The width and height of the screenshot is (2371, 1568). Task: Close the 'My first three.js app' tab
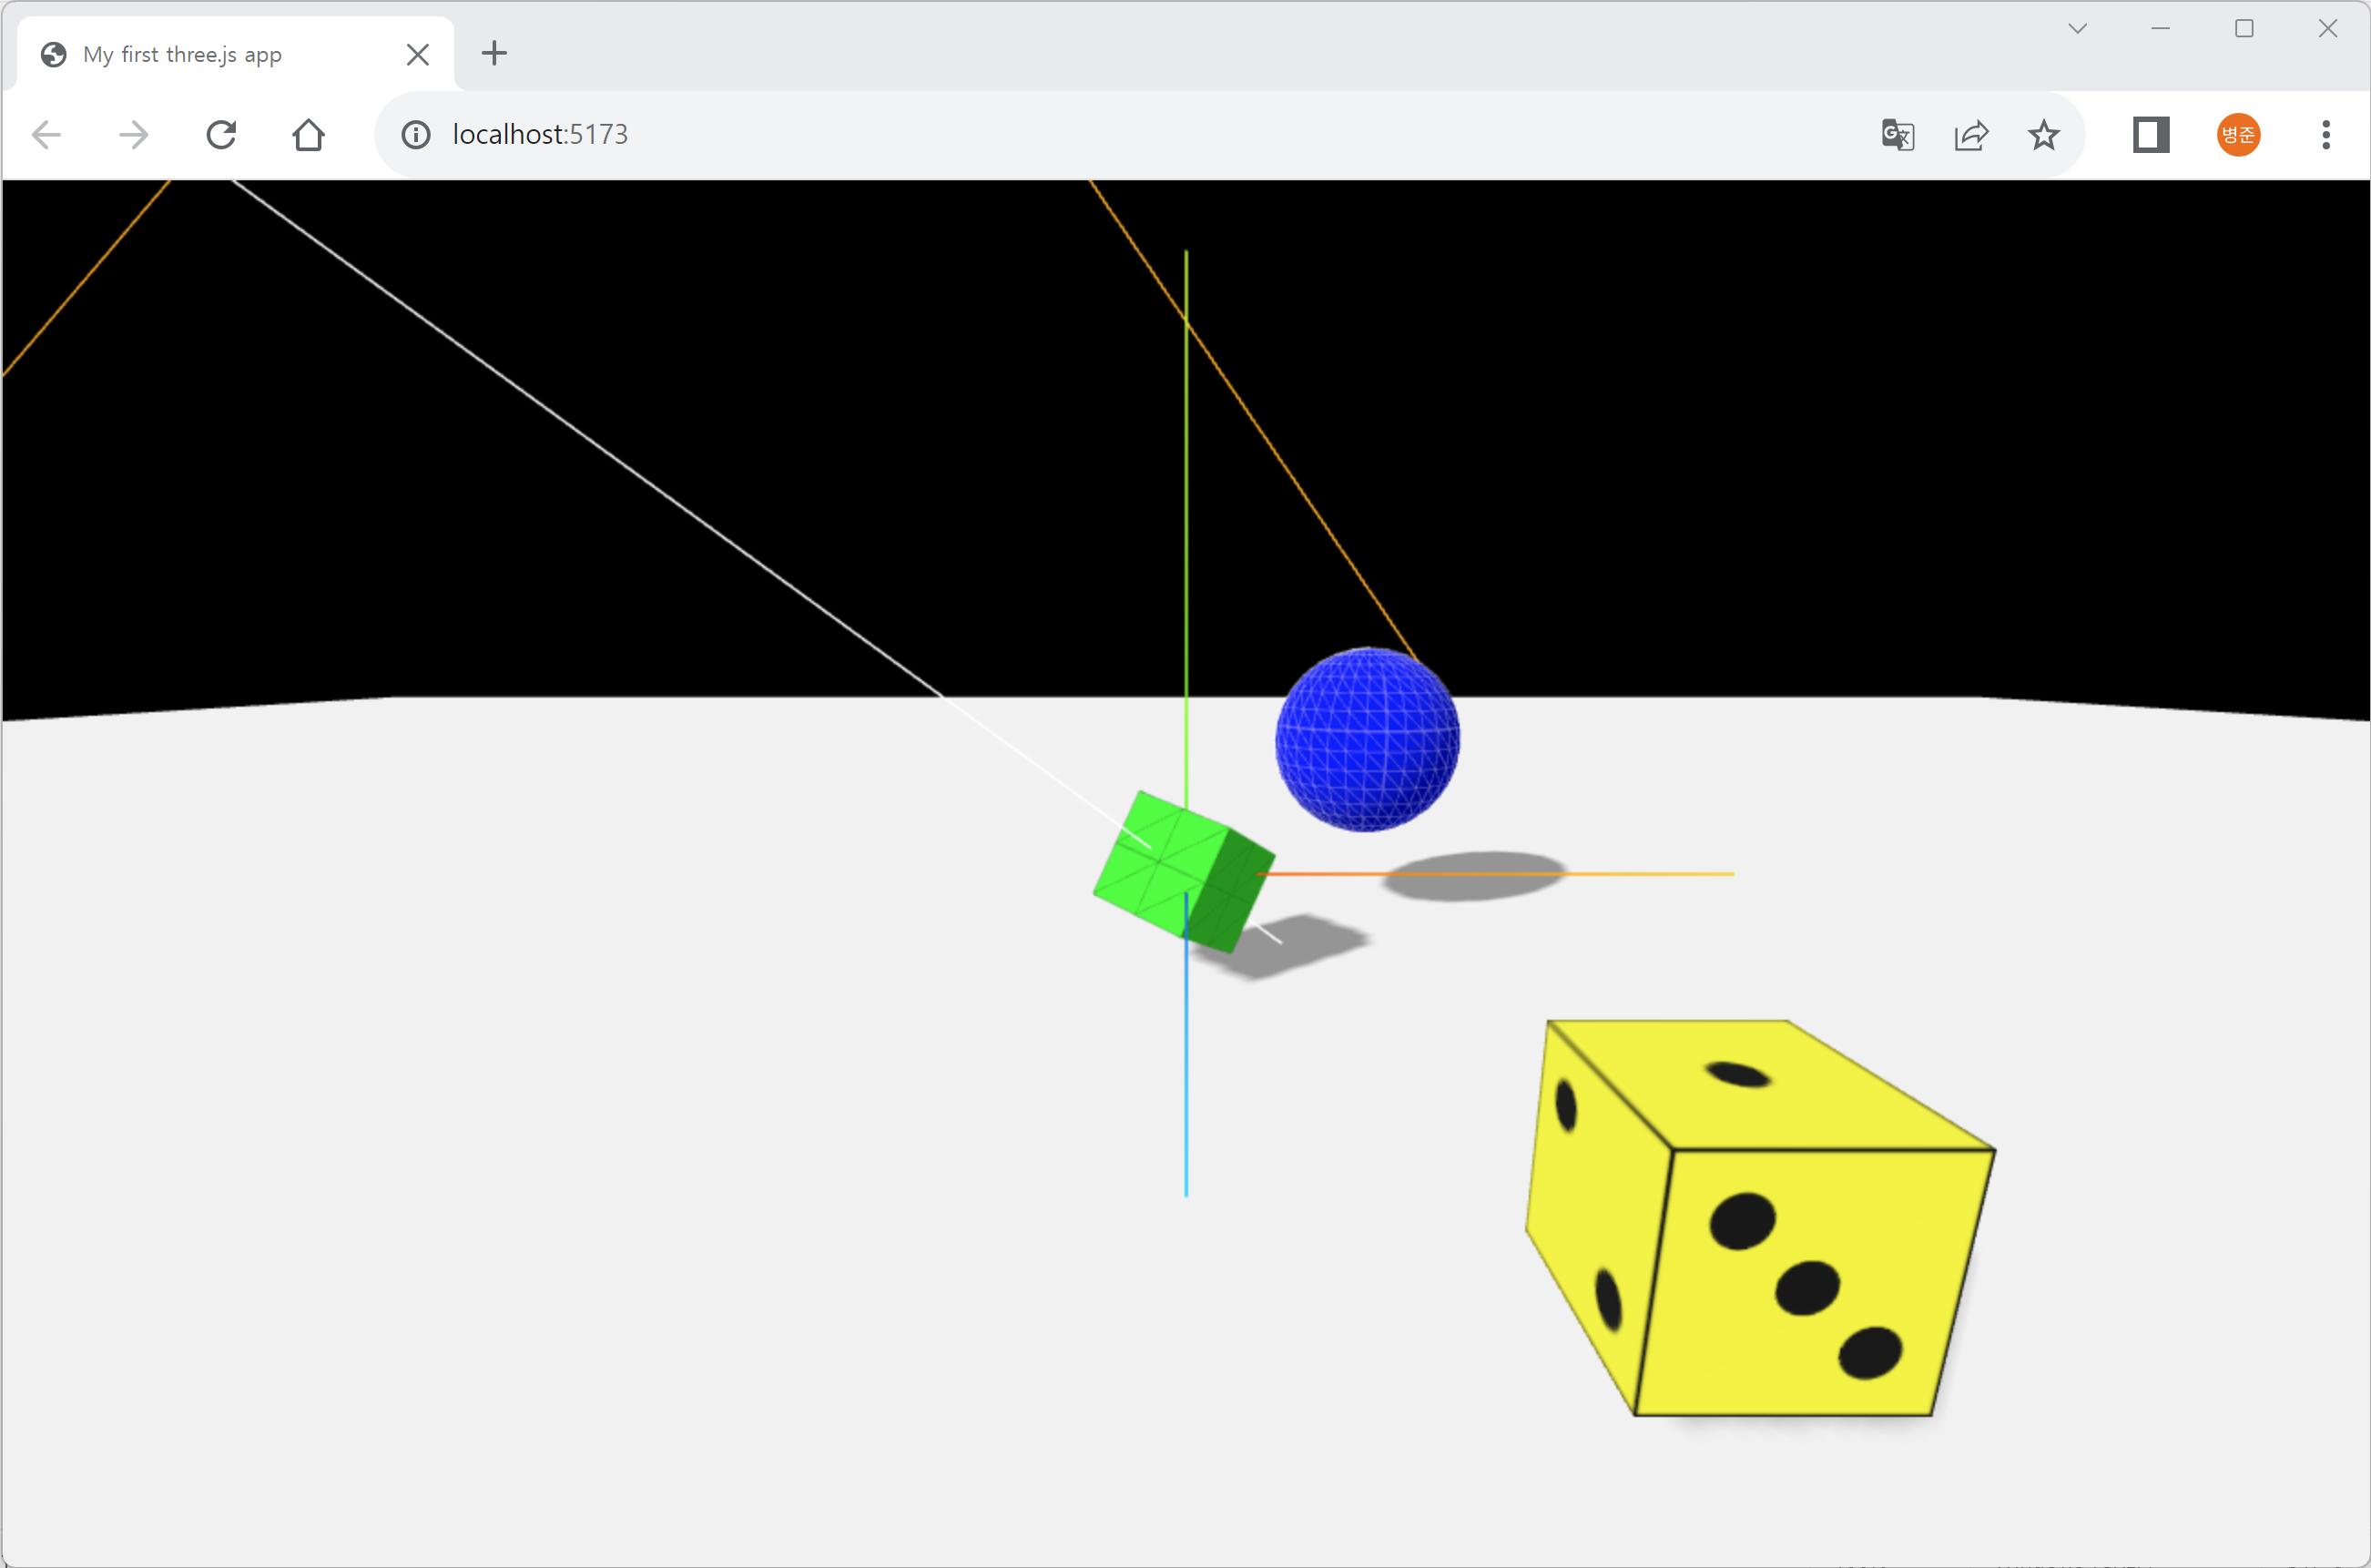418,54
